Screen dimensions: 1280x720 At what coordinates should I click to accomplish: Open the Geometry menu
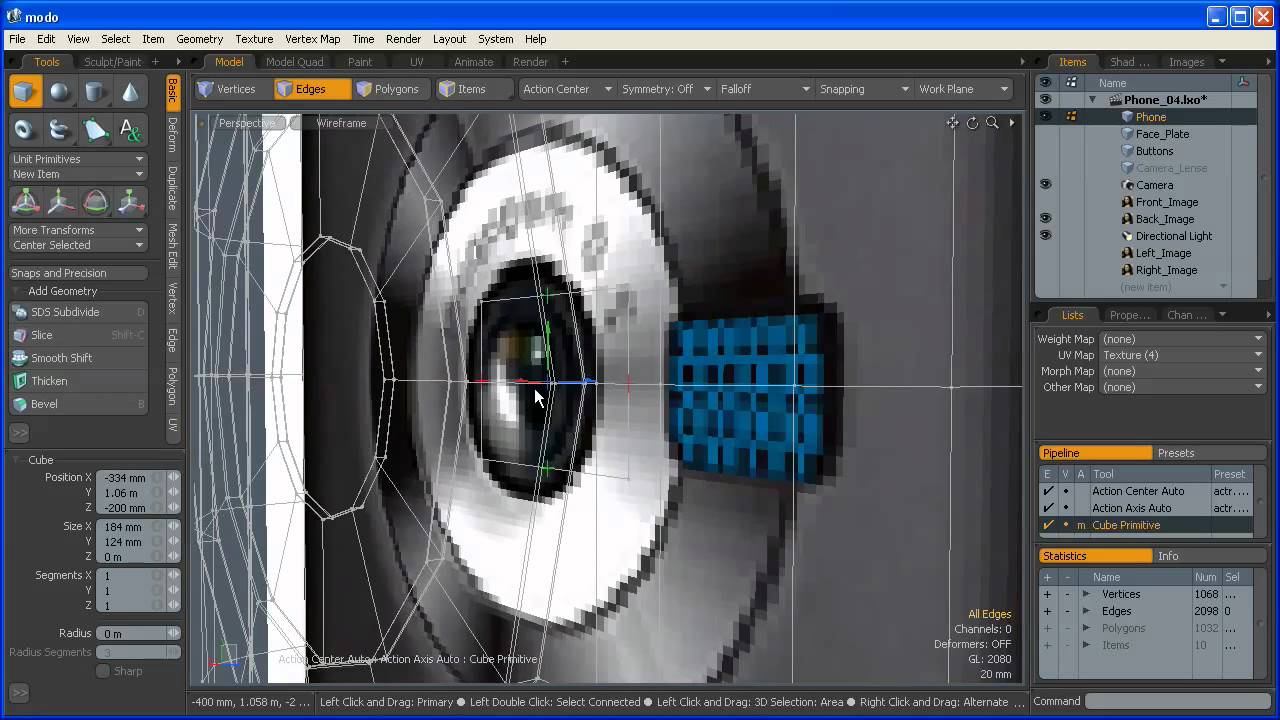coord(199,39)
